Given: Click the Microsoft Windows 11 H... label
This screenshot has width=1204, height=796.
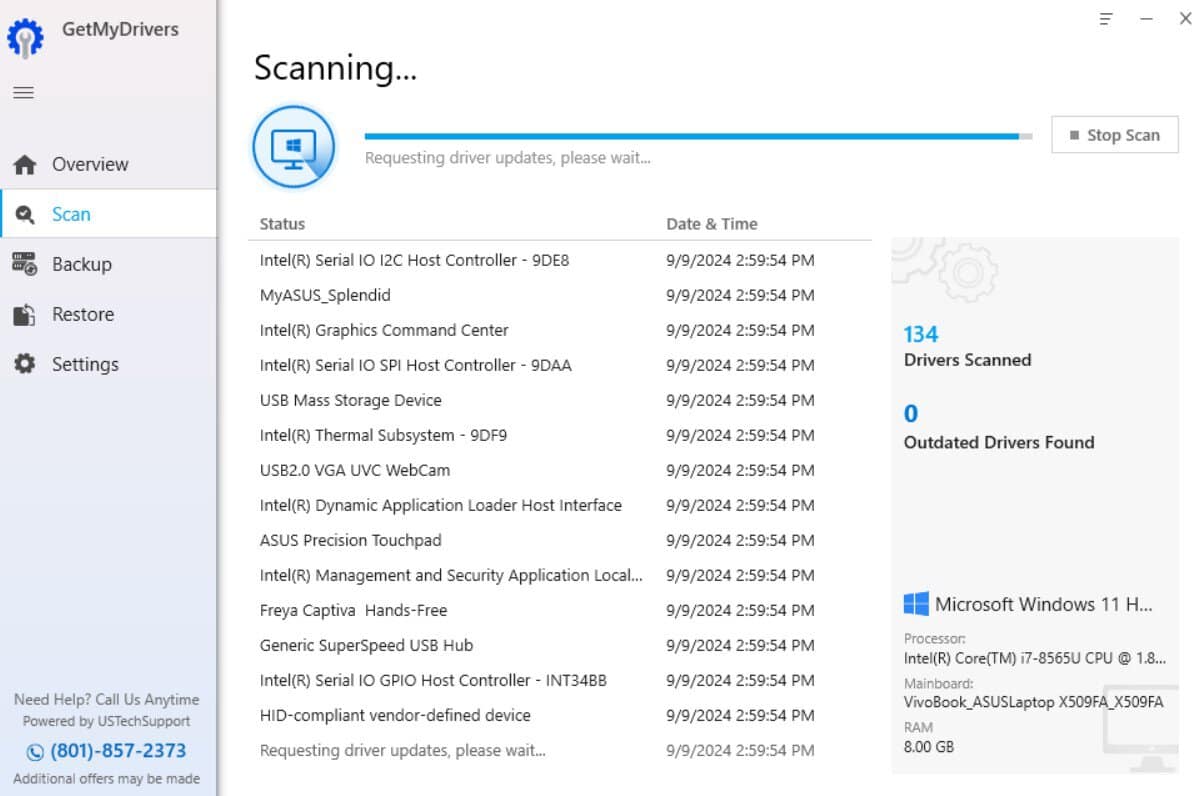Looking at the screenshot, I should 1044,604.
